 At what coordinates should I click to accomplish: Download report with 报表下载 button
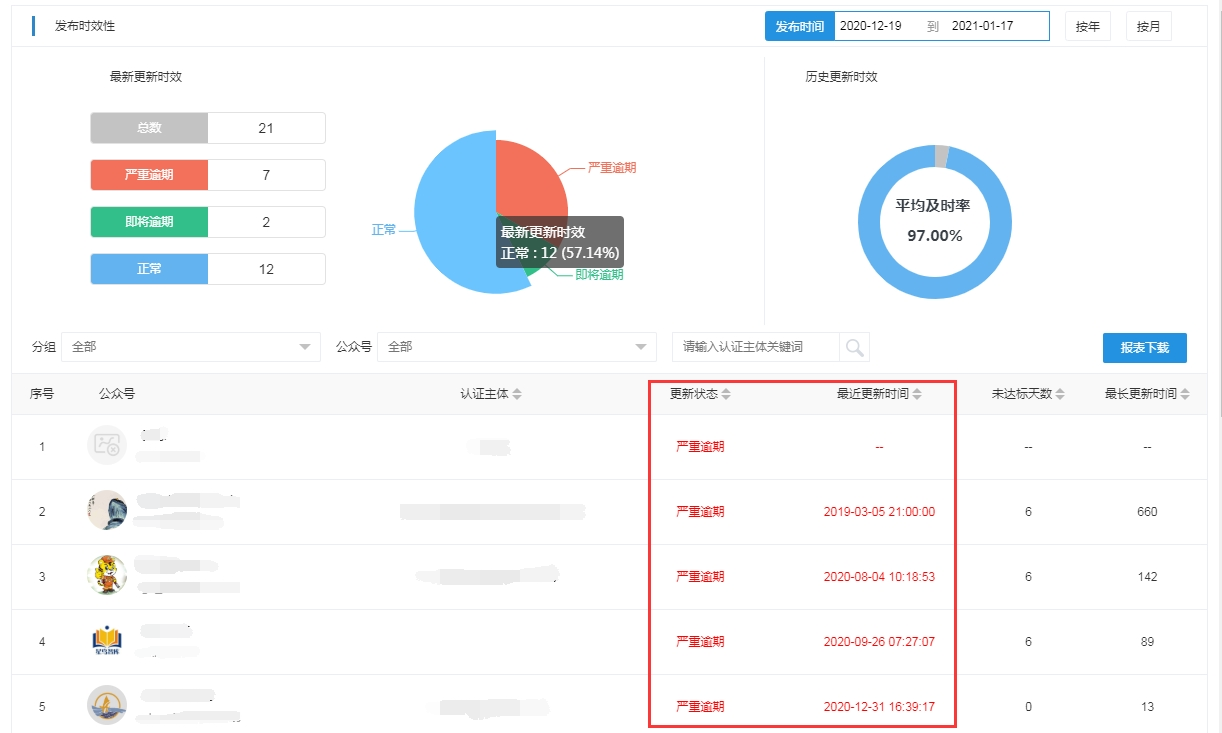[x=1144, y=348]
